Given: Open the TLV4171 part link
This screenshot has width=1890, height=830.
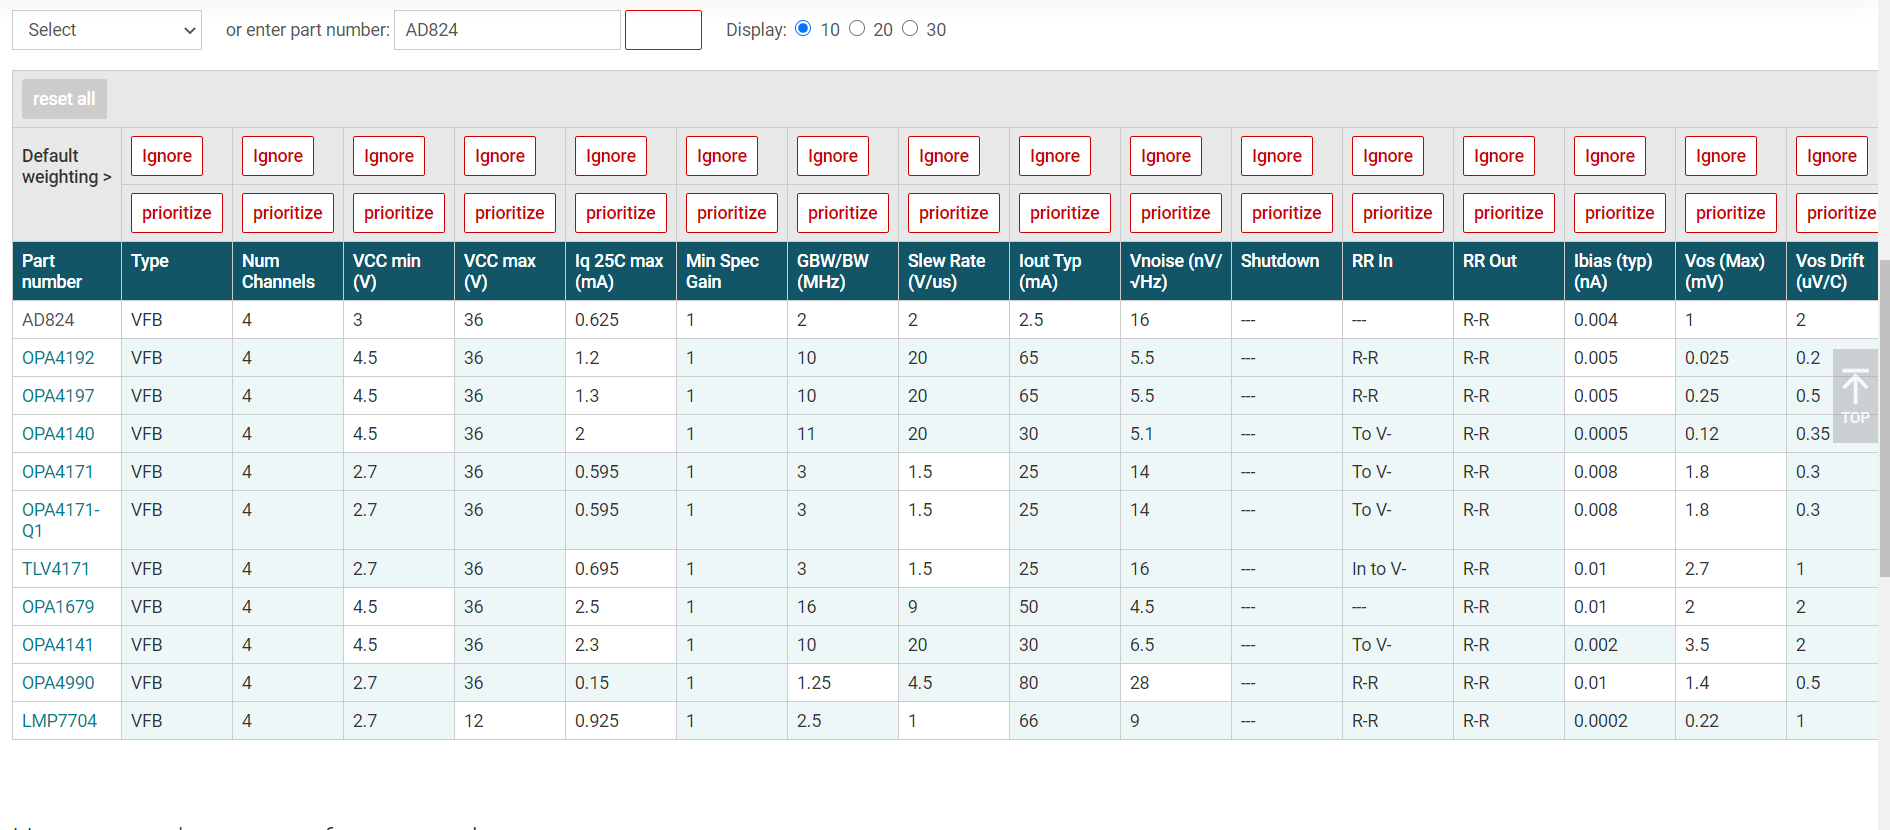Looking at the screenshot, I should click(56, 569).
